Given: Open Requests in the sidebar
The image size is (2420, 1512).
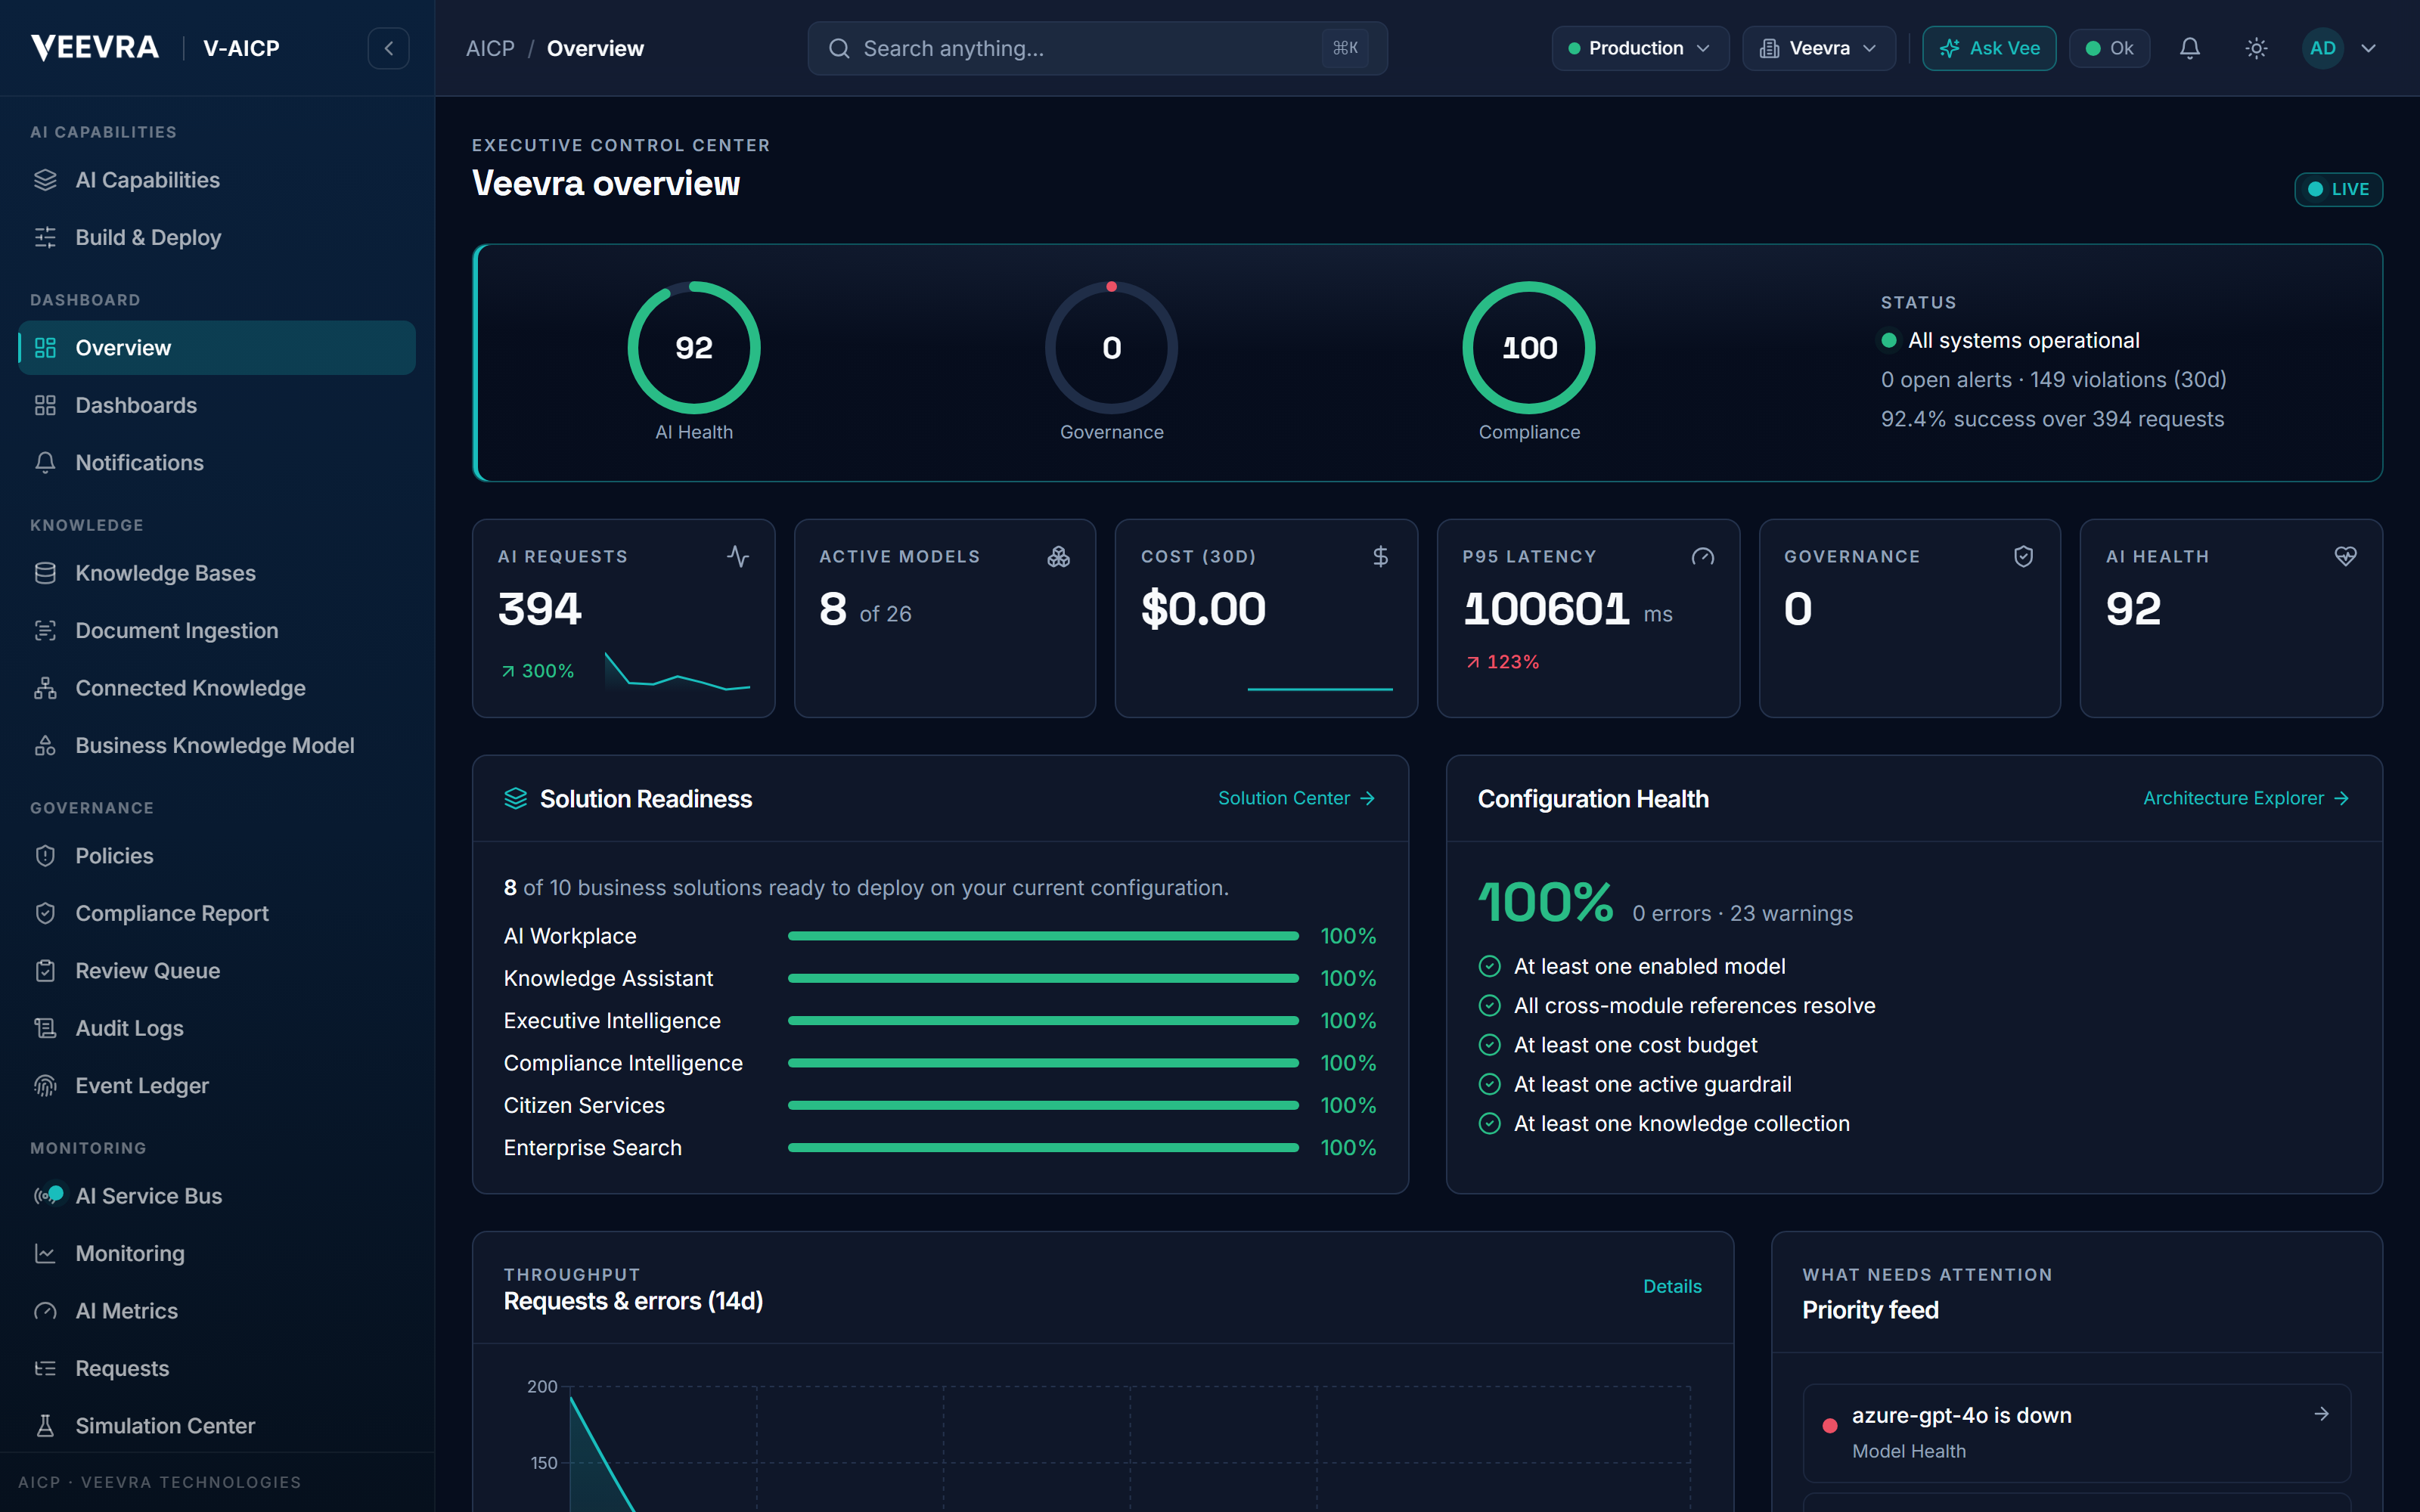Looking at the screenshot, I should point(217,1368).
